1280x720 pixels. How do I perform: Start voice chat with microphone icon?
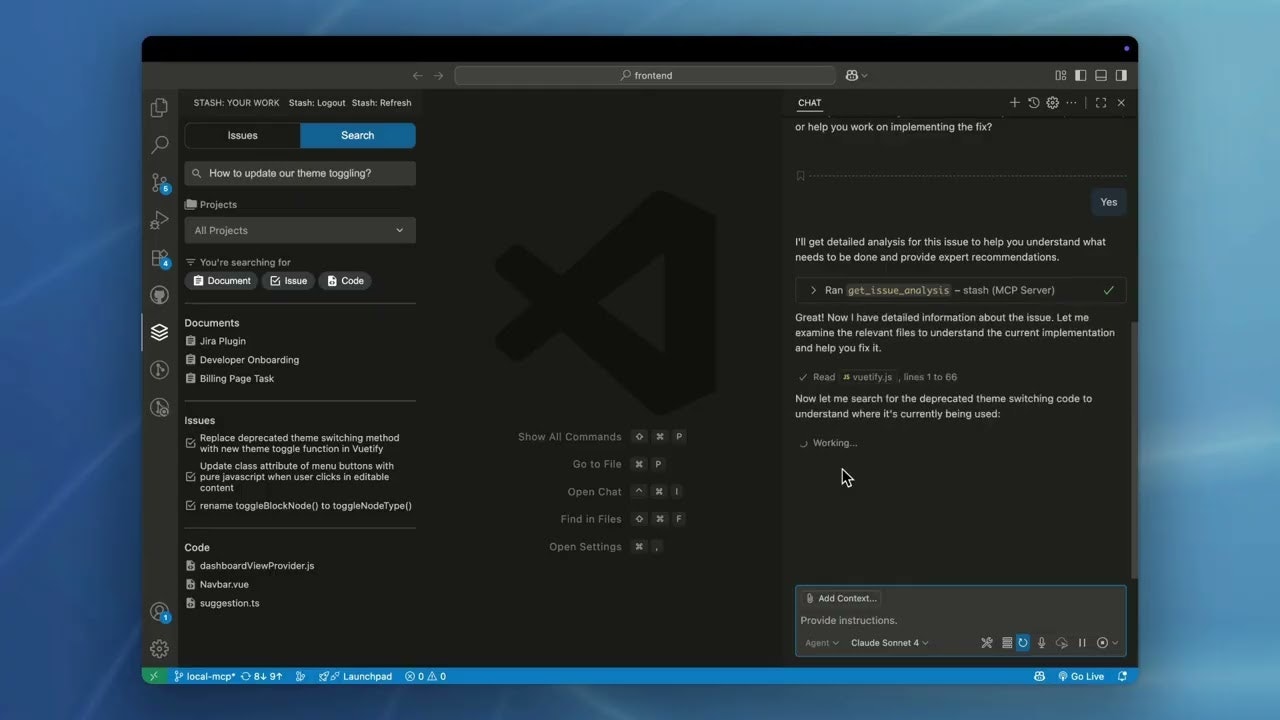(1041, 643)
